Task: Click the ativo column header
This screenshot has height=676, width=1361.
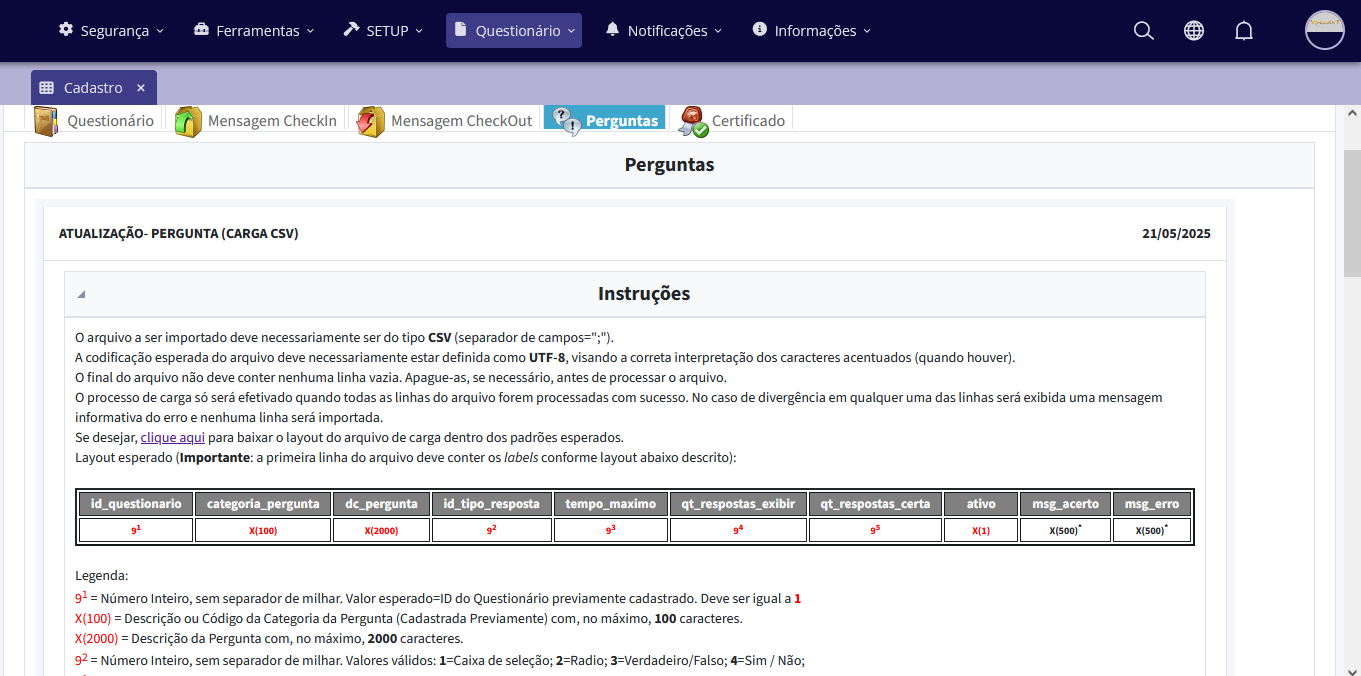Action: (981, 503)
